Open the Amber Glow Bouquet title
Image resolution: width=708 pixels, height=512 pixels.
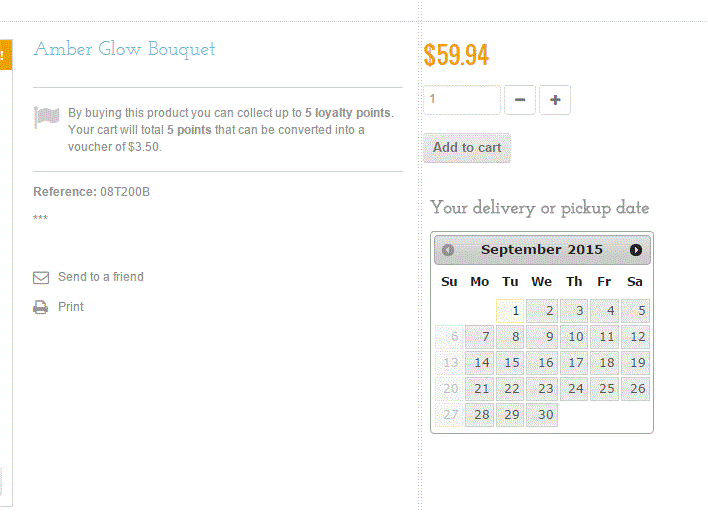[124, 49]
